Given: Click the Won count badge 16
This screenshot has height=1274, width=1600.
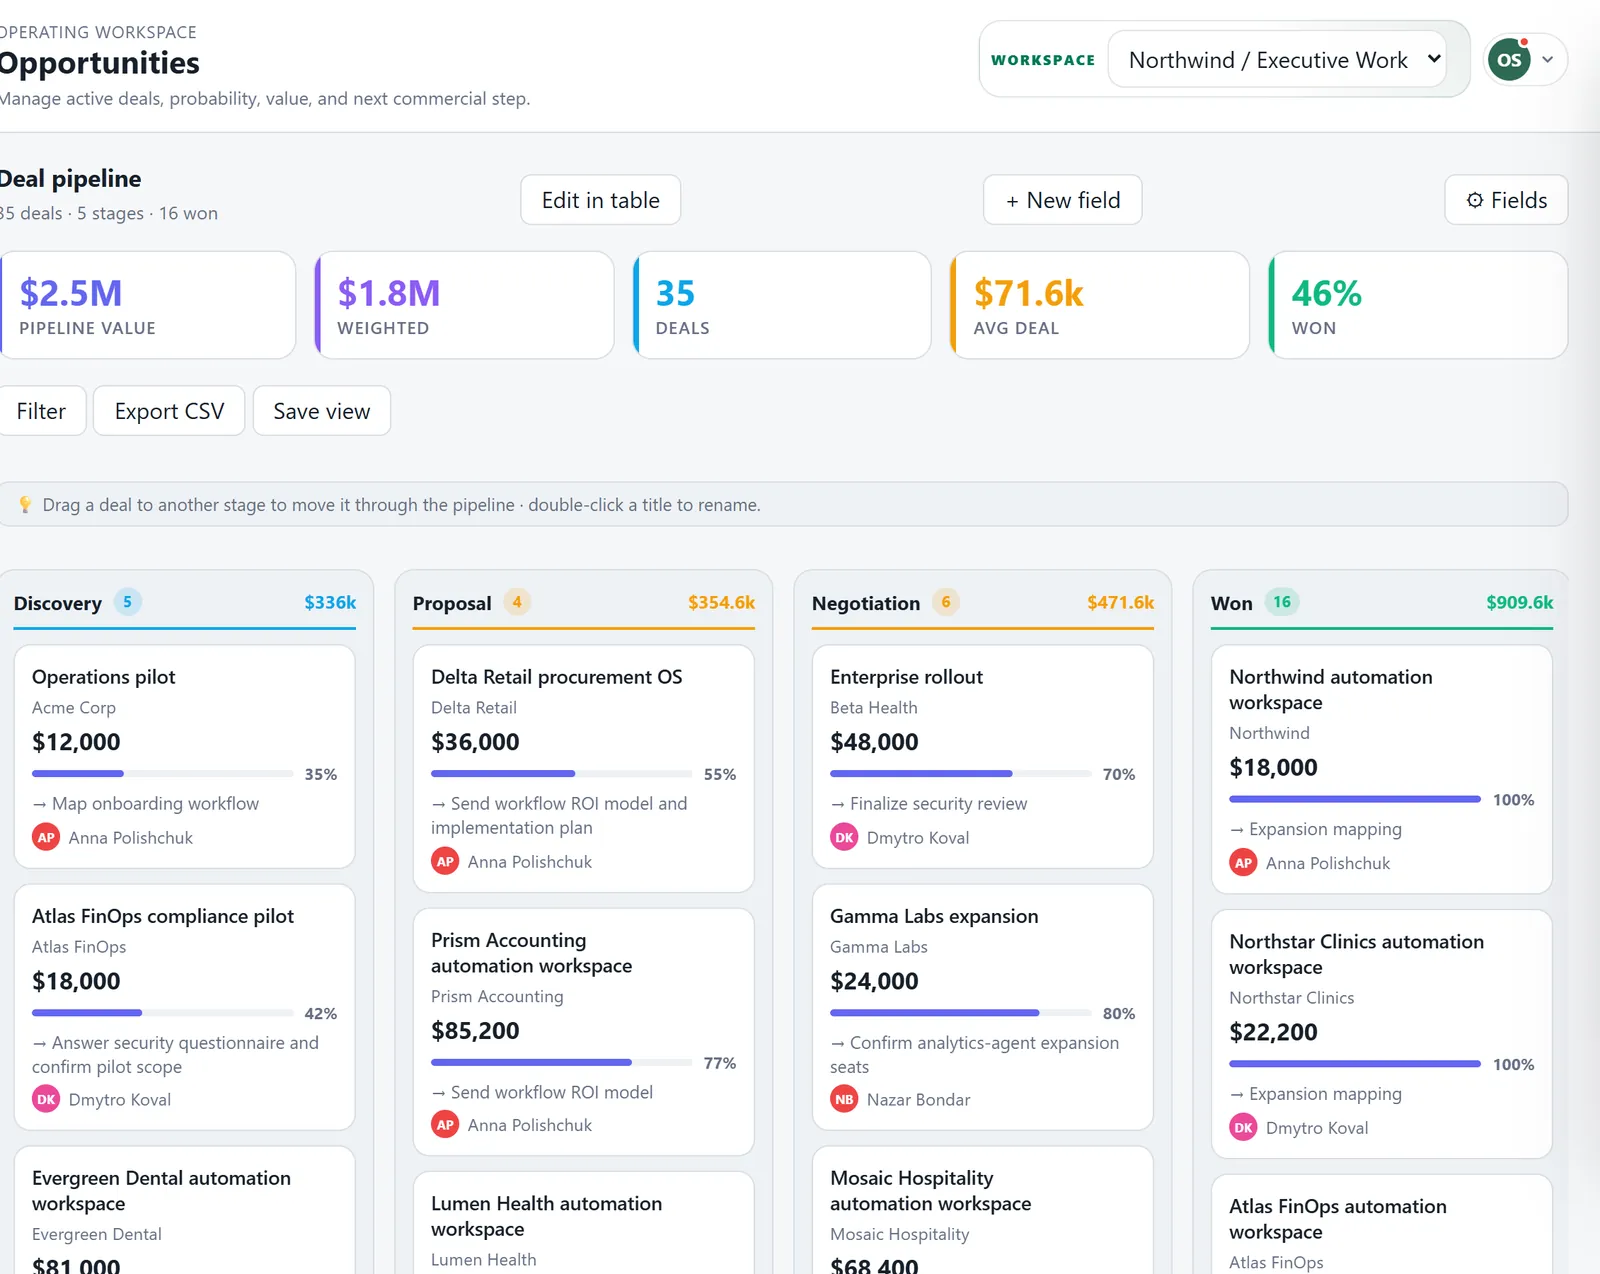Looking at the screenshot, I should [x=1282, y=602].
